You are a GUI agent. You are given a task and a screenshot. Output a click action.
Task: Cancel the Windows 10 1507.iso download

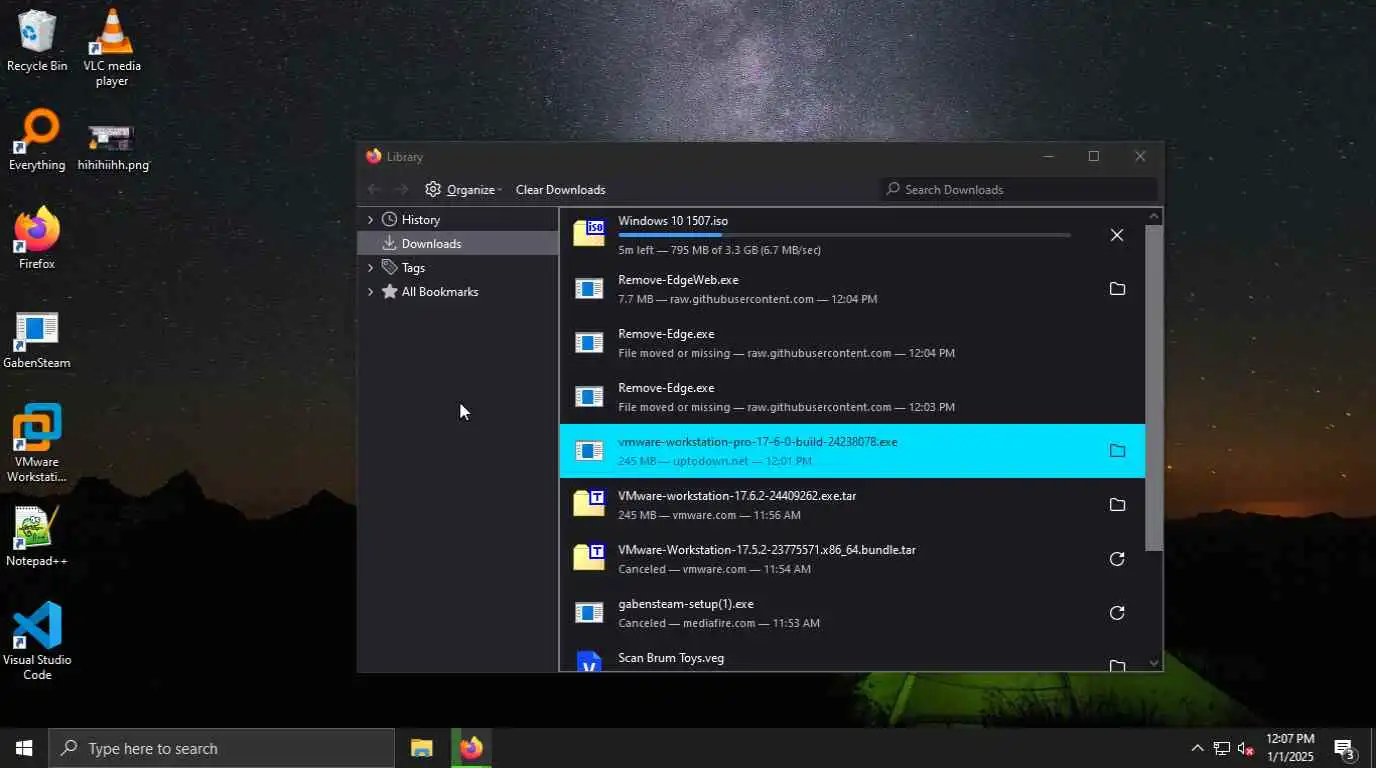(1117, 235)
